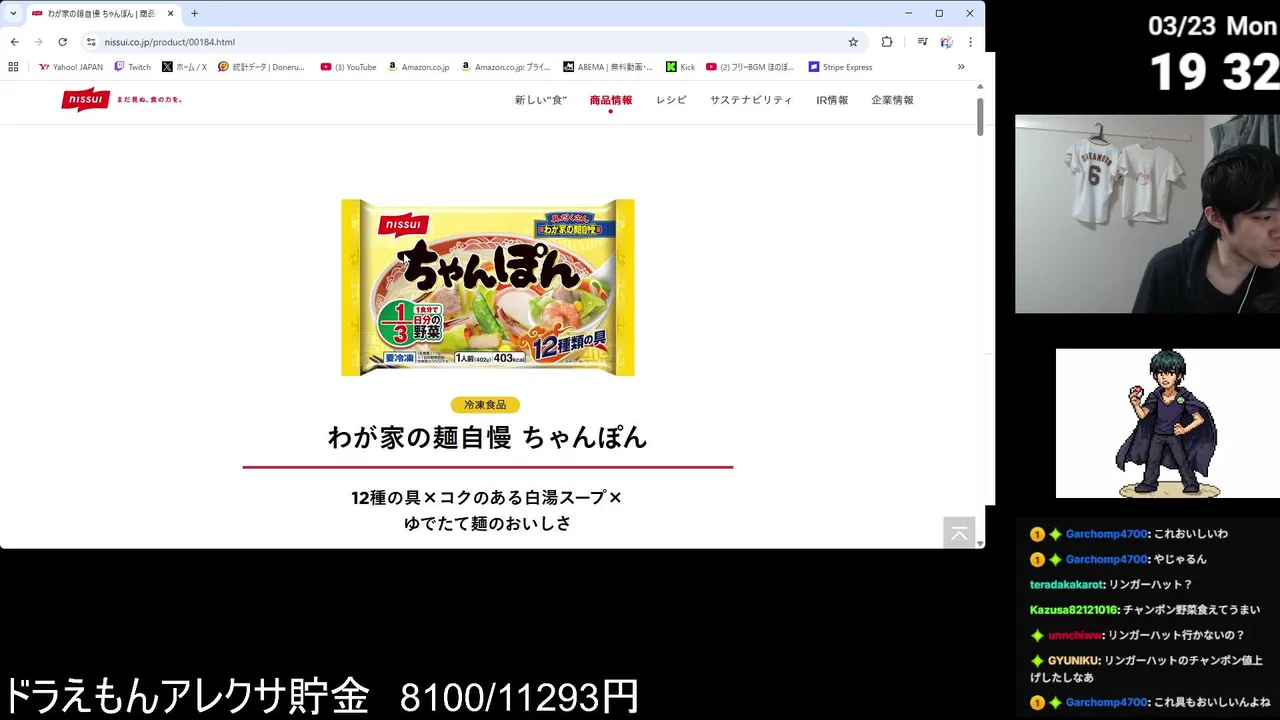The image size is (1280, 720).
Task: Click the Nissui logo in site header
Action: click(x=85, y=99)
